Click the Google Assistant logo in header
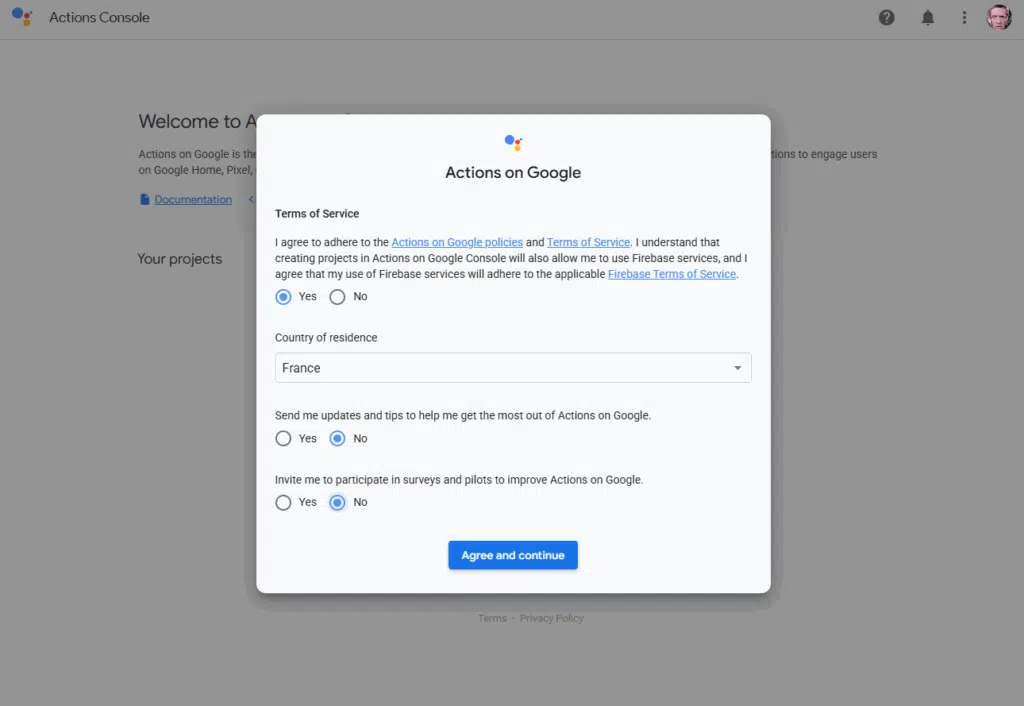1024x706 pixels. coord(22,17)
